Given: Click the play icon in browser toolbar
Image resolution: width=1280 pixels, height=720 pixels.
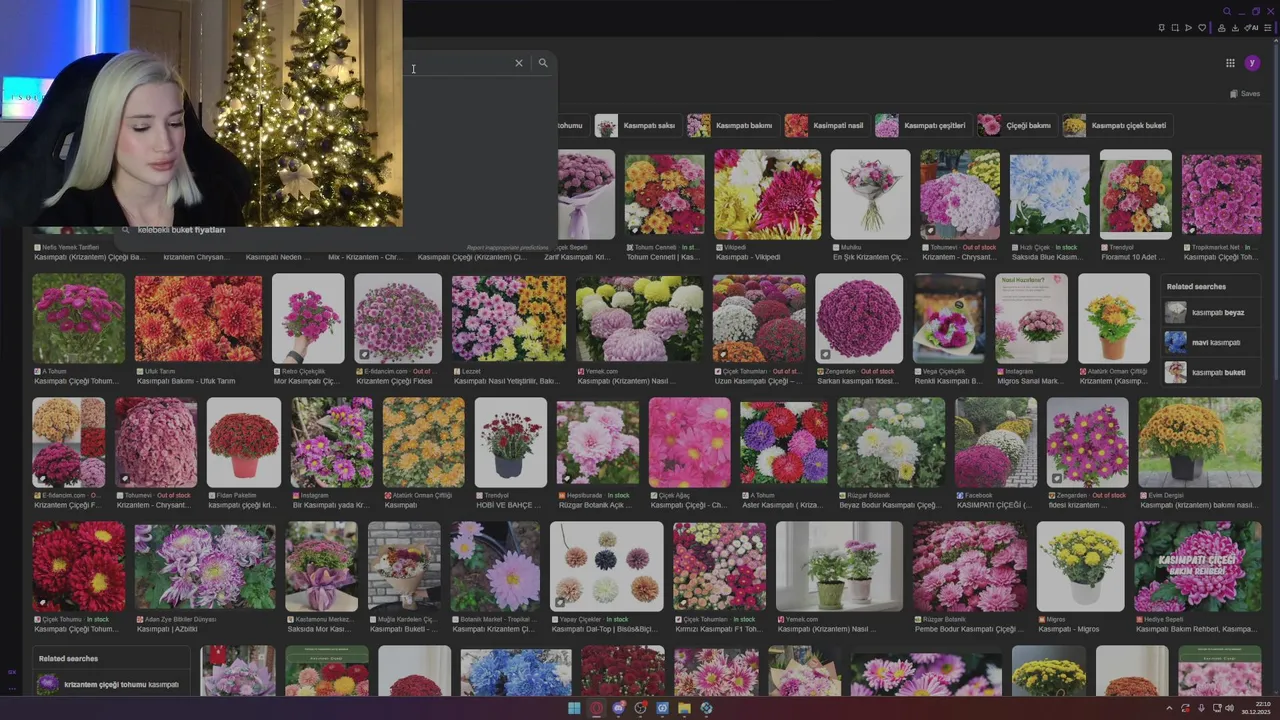Looking at the screenshot, I should (x=1188, y=27).
